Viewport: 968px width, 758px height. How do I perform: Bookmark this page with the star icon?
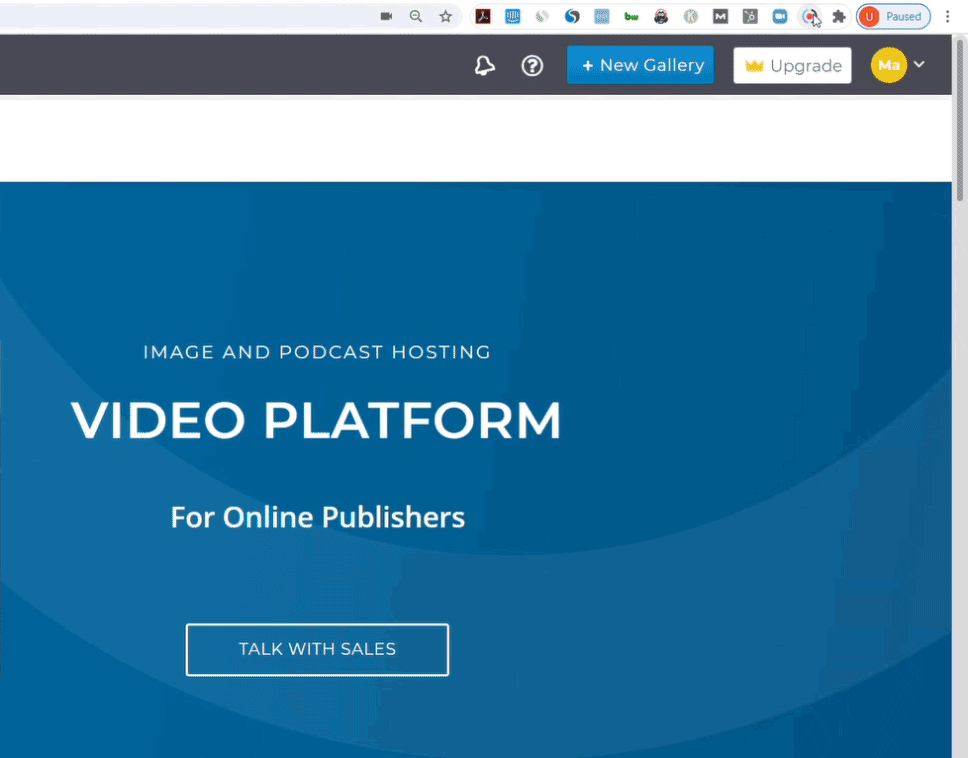[x=446, y=17]
